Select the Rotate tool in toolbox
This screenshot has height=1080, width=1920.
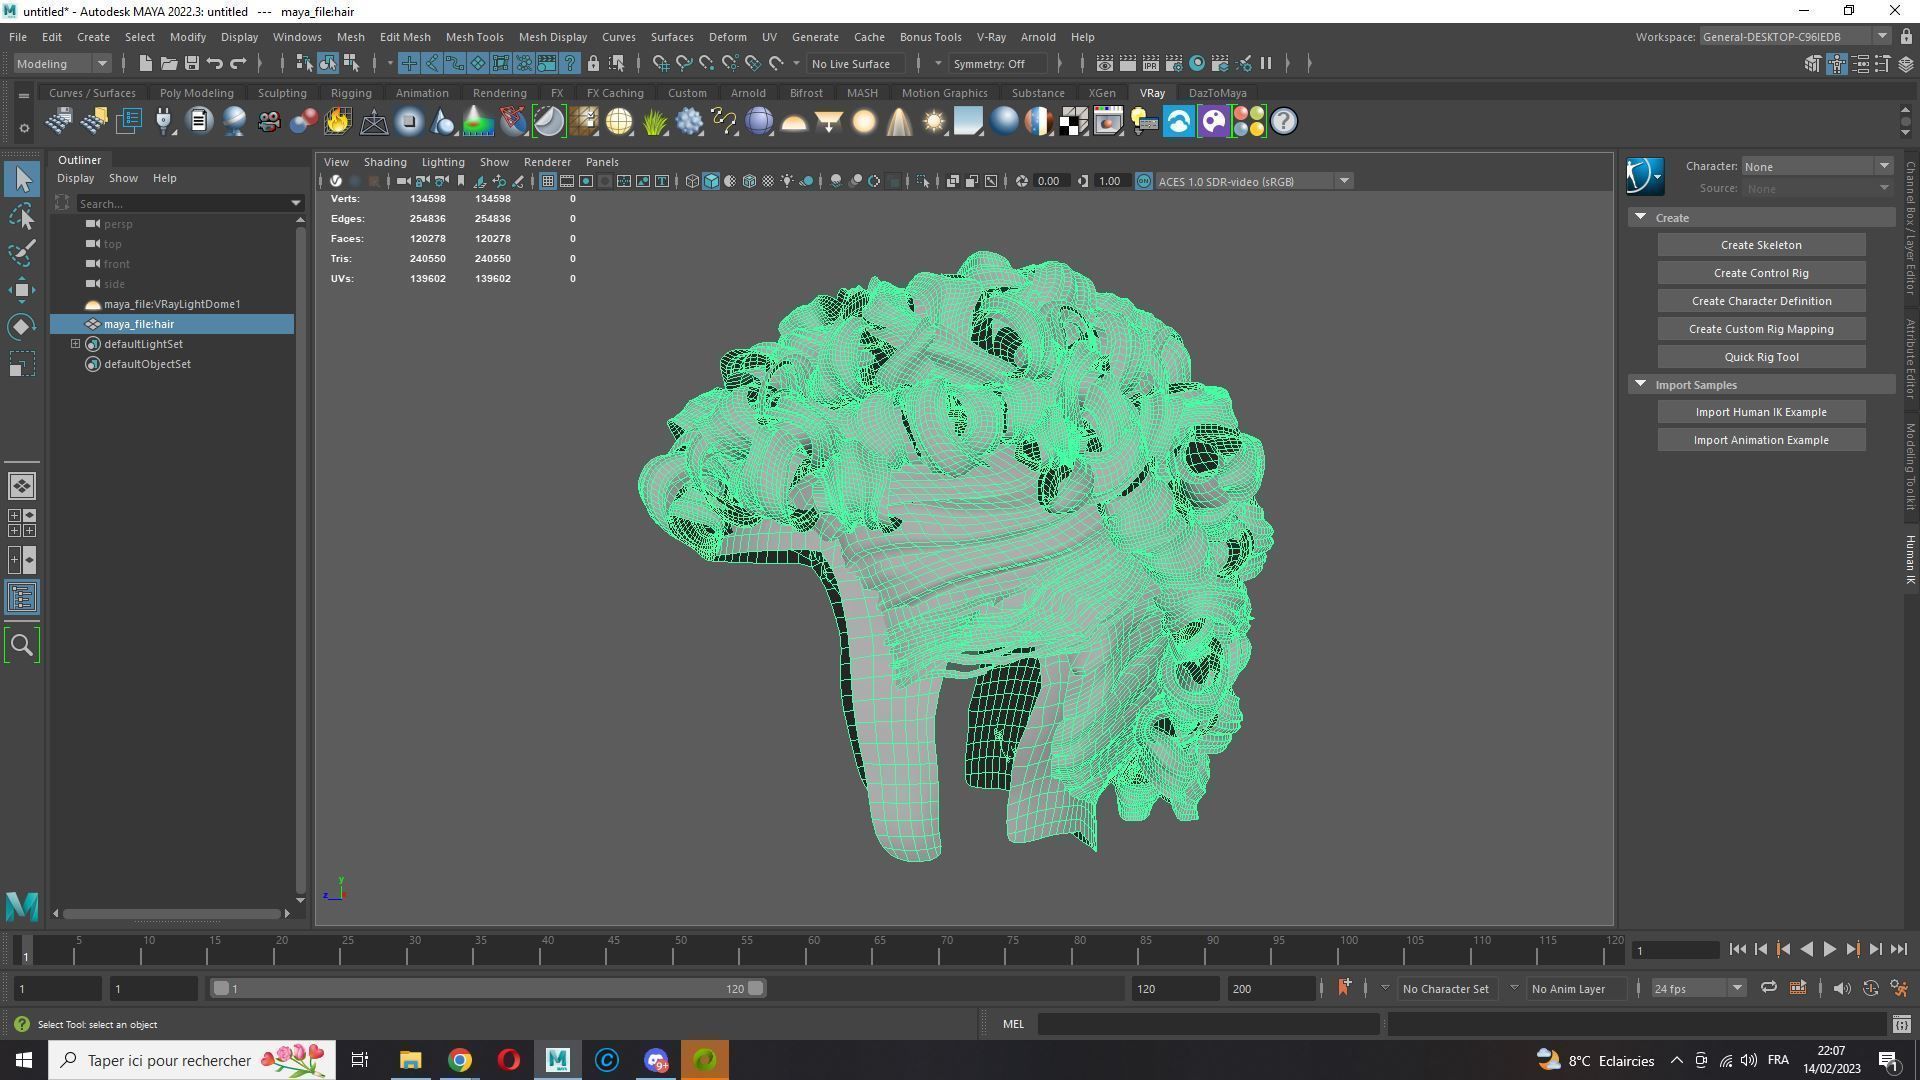click(x=22, y=327)
